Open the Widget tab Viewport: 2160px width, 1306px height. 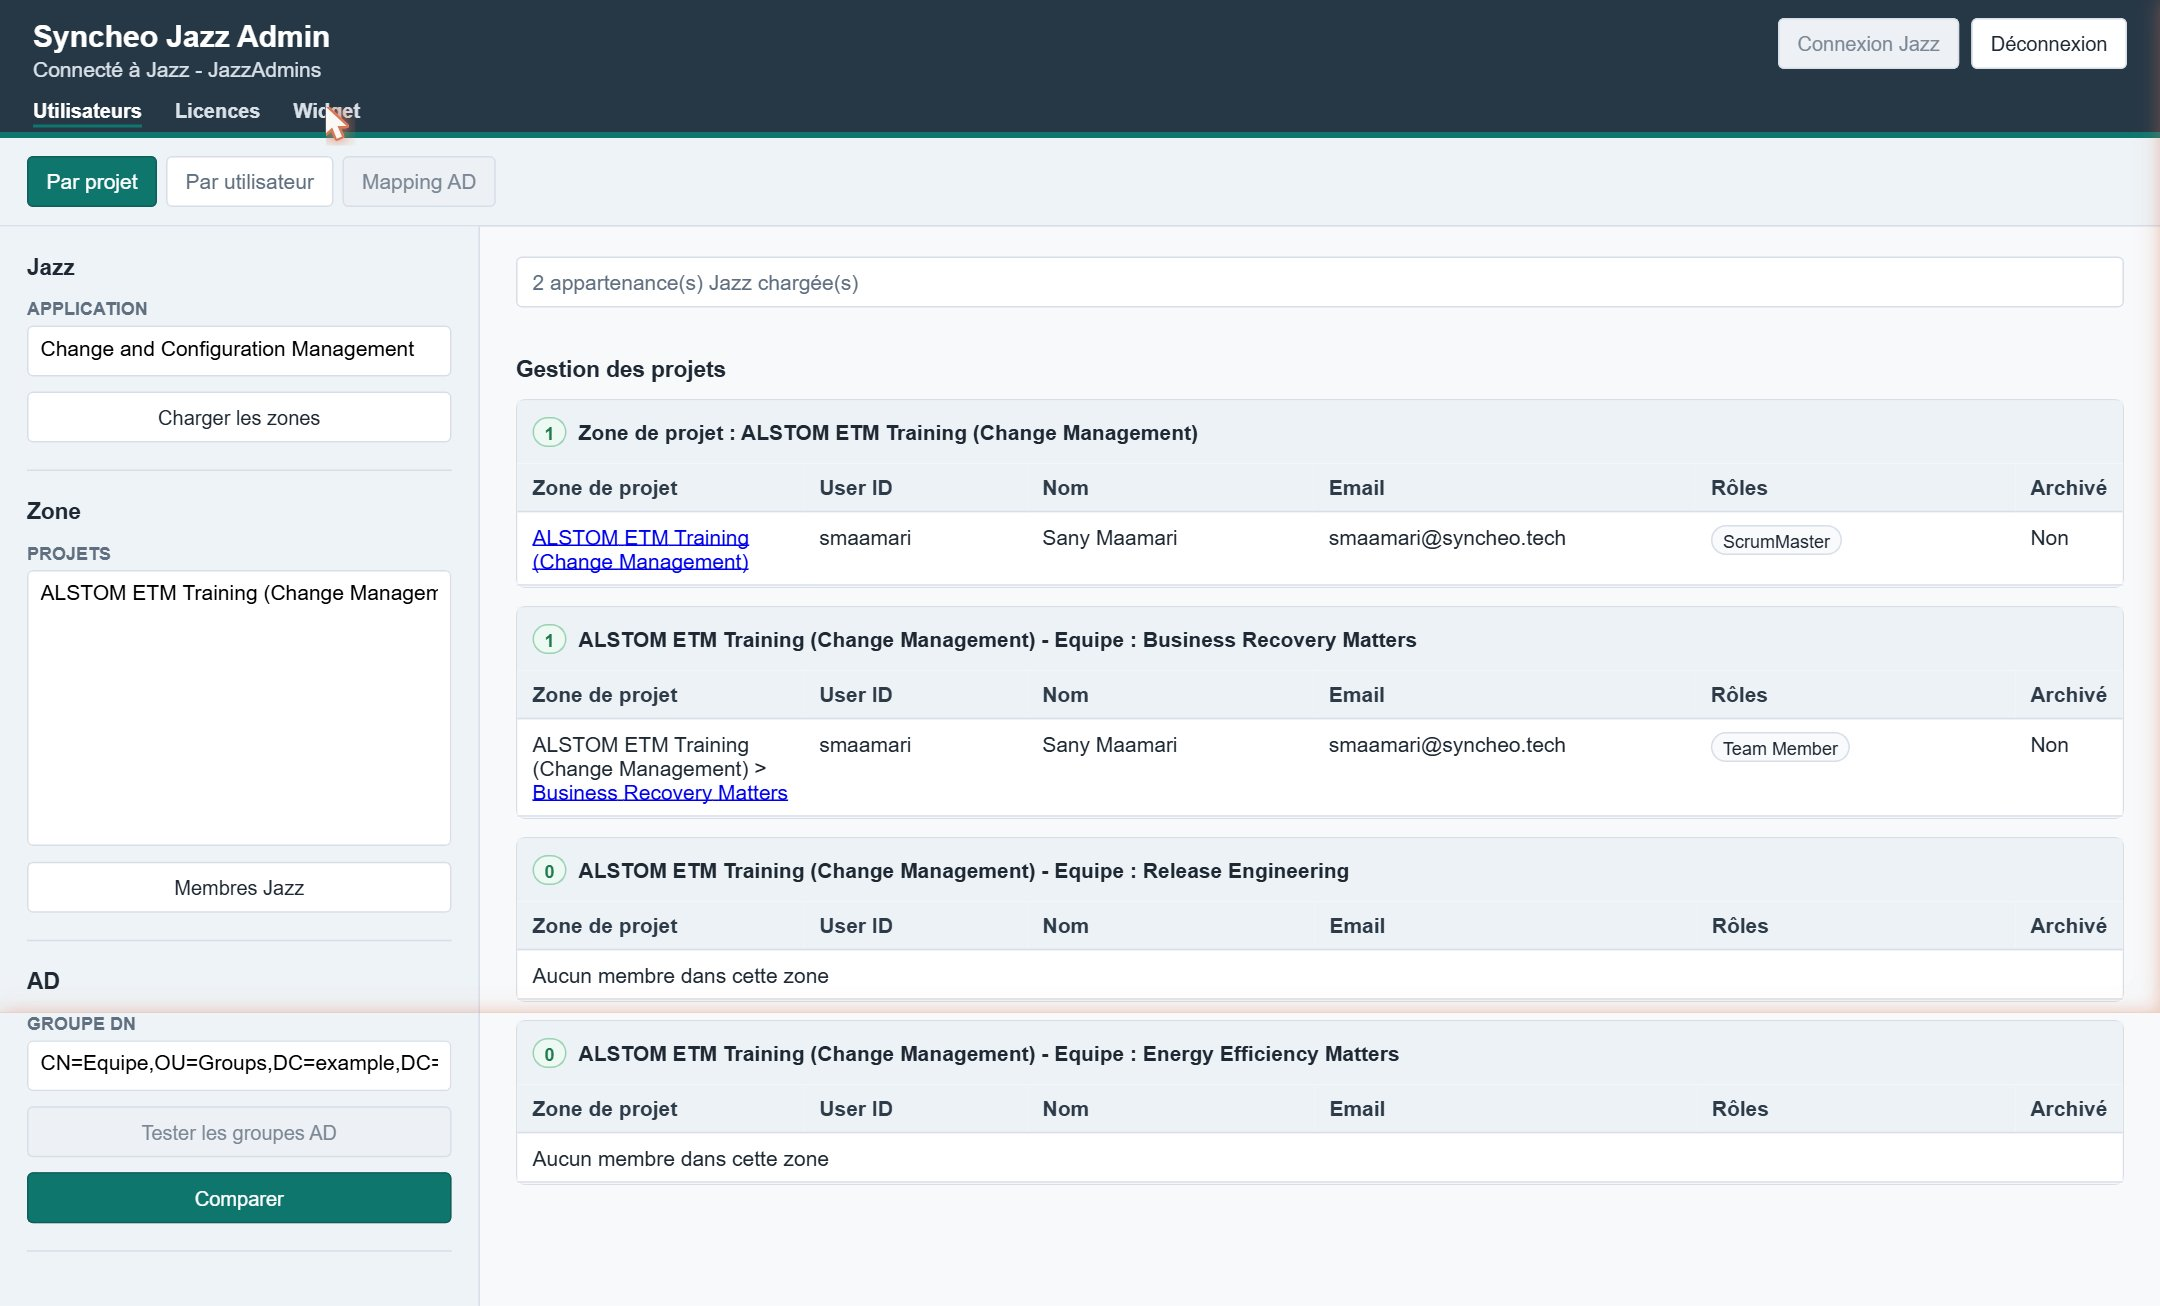(326, 111)
